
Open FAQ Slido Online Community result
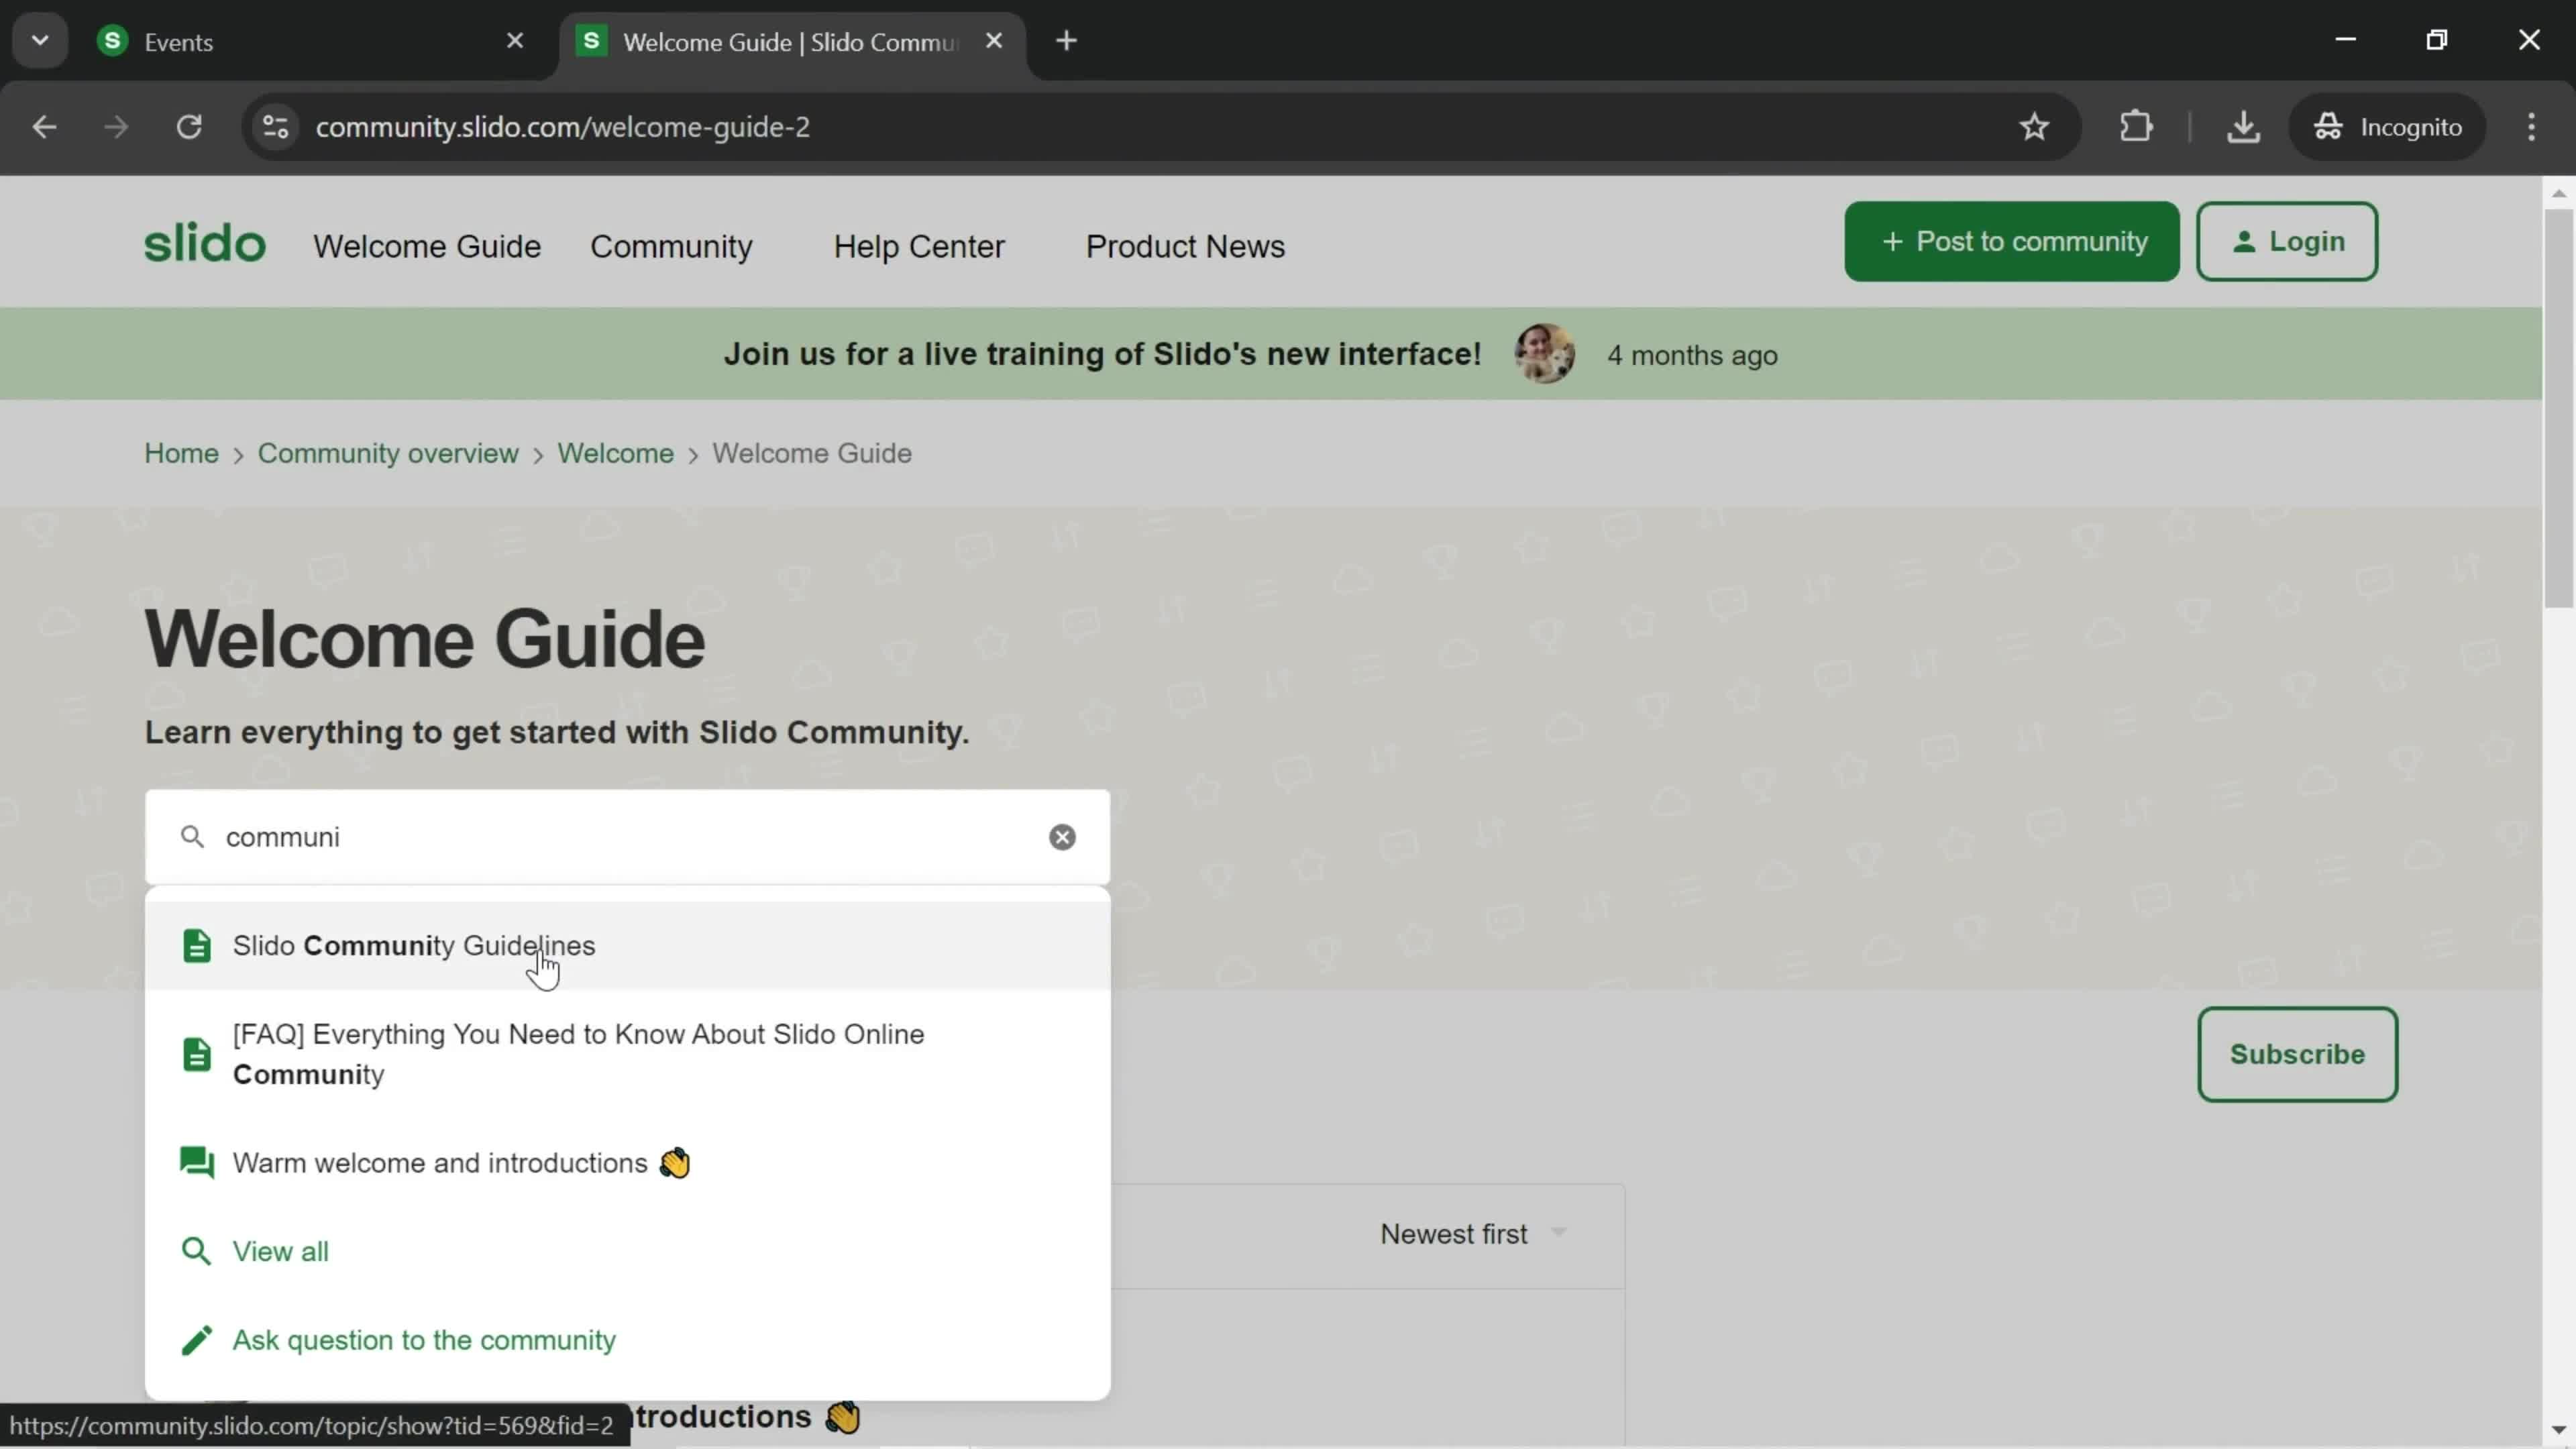coord(628,1054)
